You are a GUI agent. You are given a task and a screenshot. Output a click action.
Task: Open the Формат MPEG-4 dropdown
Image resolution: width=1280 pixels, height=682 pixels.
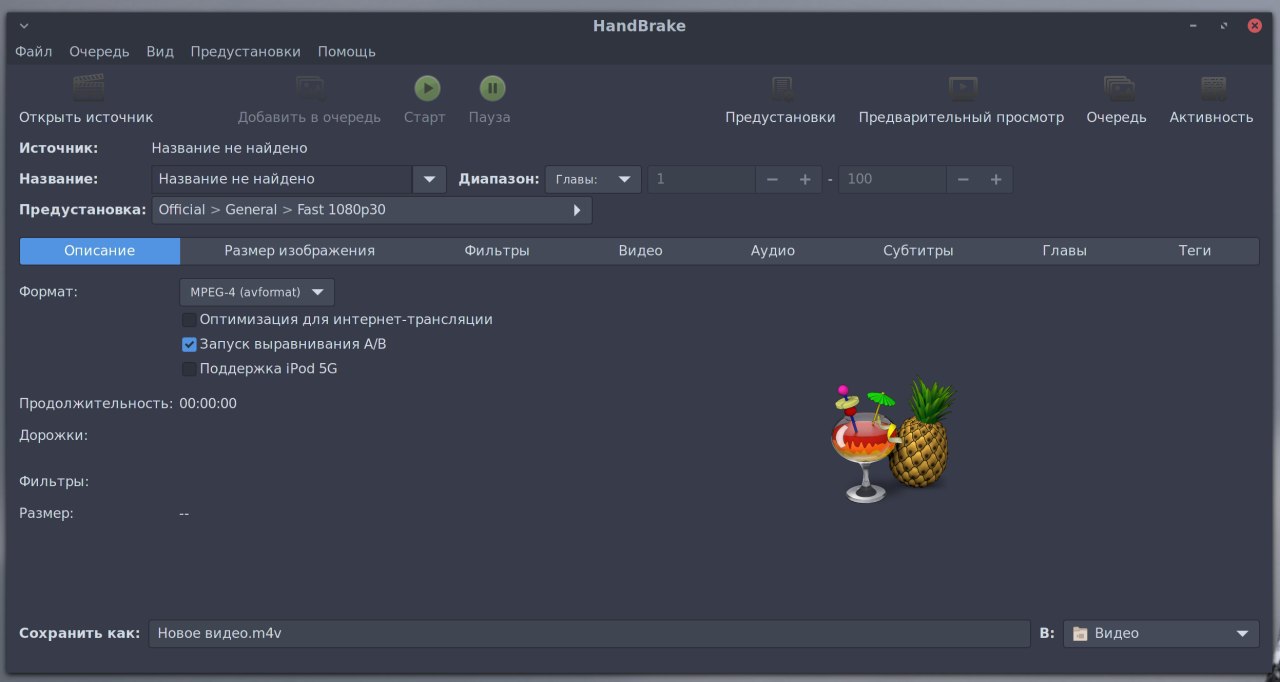(x=257, y=292)
